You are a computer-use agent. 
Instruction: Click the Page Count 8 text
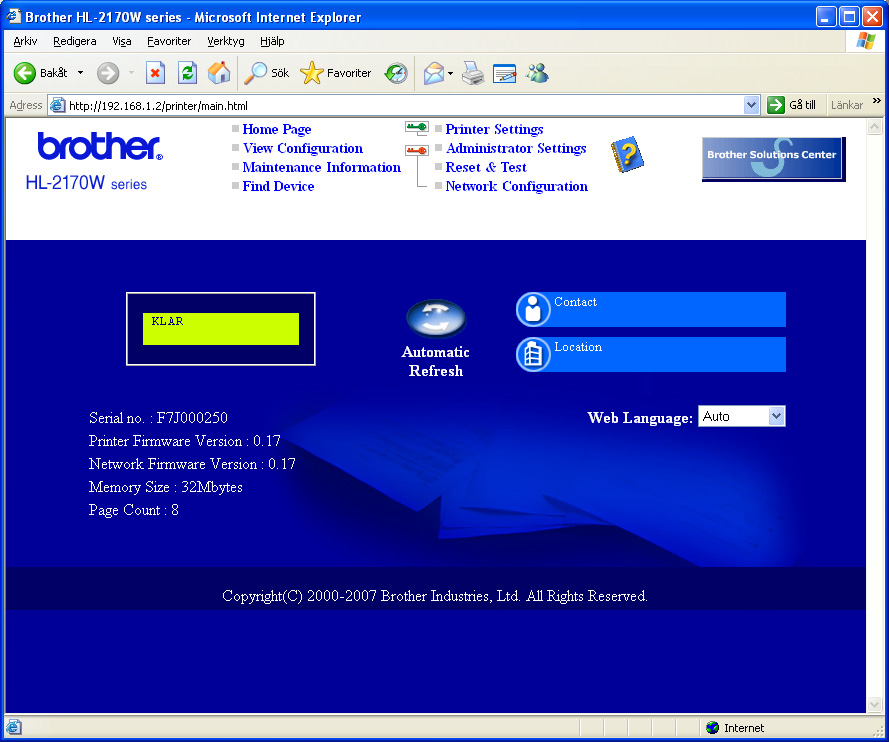pyautogui.click(x=134, y=510)
